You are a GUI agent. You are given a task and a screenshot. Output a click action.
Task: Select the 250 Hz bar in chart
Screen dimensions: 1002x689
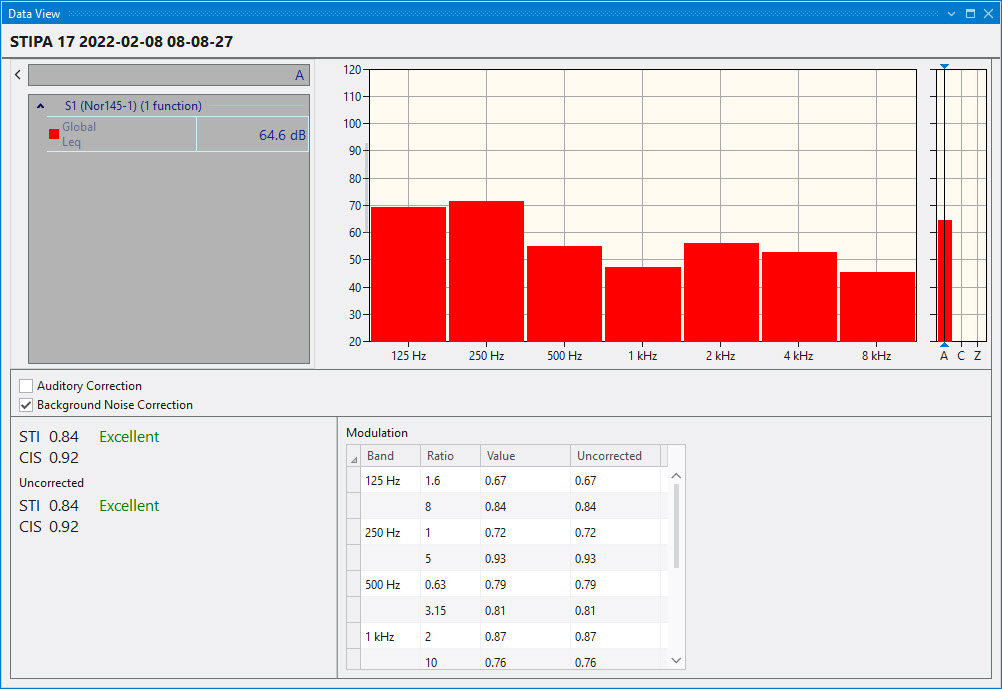point(486,270)
